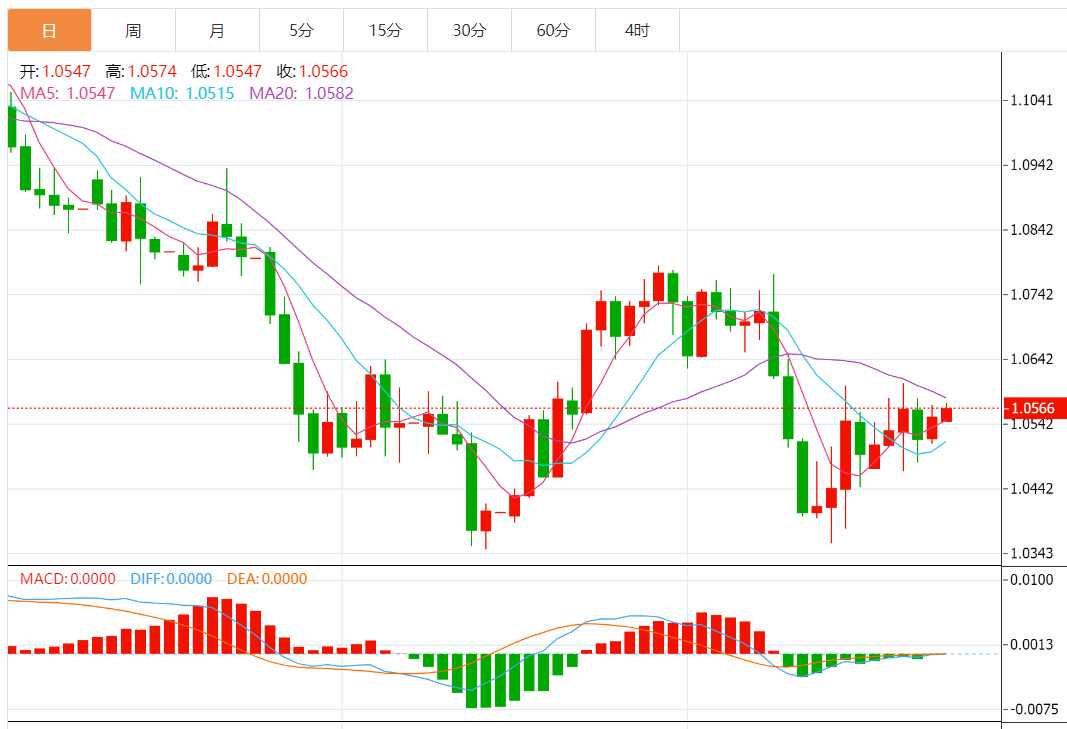The image size is (1067, 729).
Task: Switch to the 4时 timeframe tab
Action: 638,31
